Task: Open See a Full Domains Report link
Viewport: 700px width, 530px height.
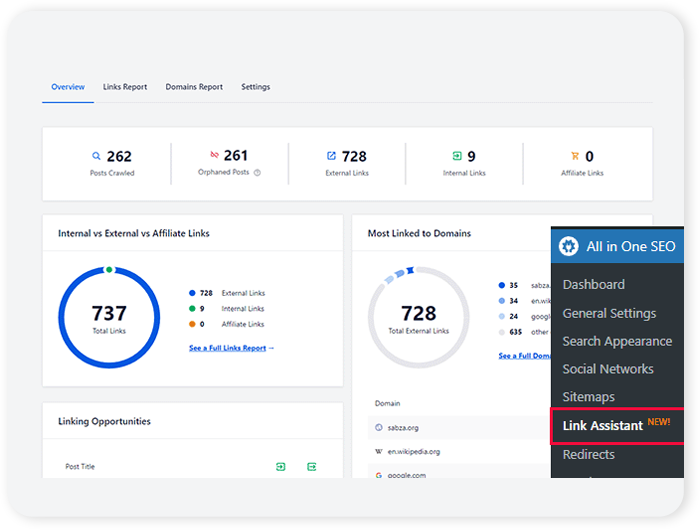Action: (x=525, y=356)
